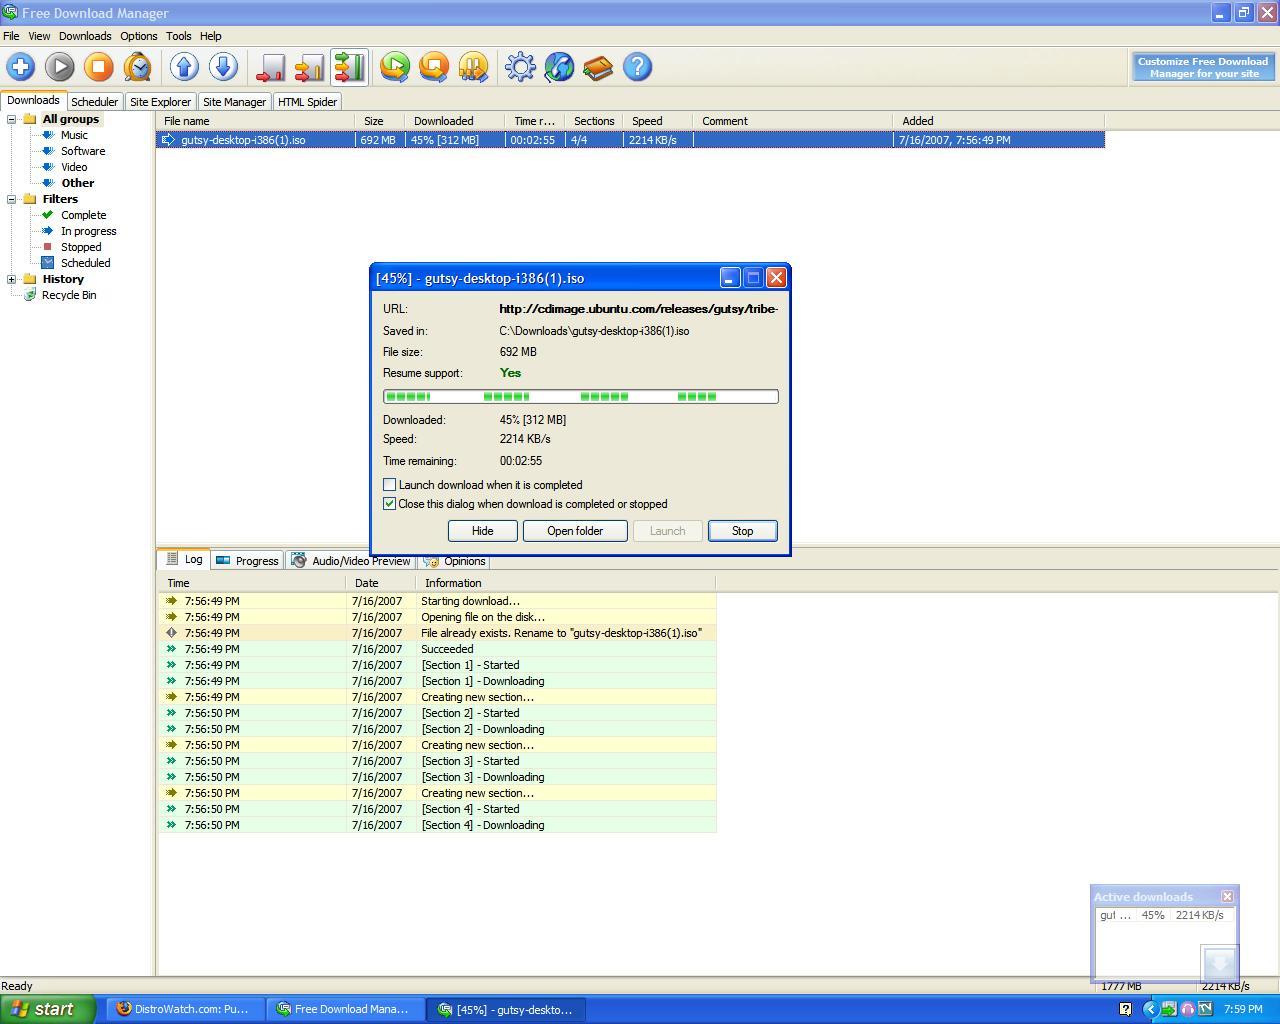Expand the History tree node
Viewport: 1280px width, 1024px height.
(12, 279)
